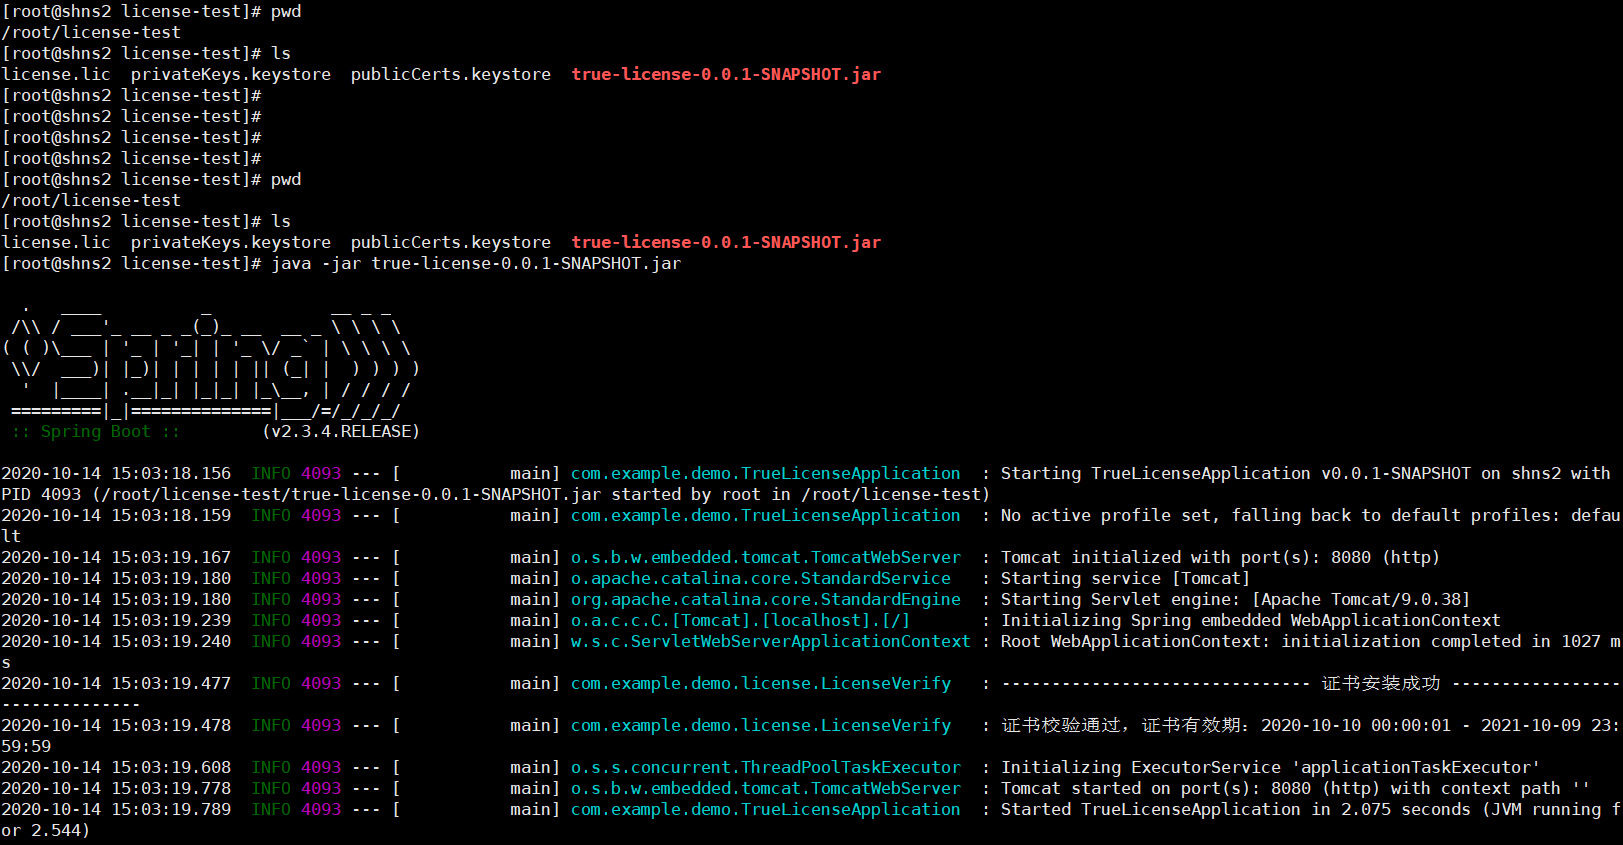Click the wrapped 'or 2.544)' text
The height and width of the screenshot is (845, 1623).
(46, 831)
